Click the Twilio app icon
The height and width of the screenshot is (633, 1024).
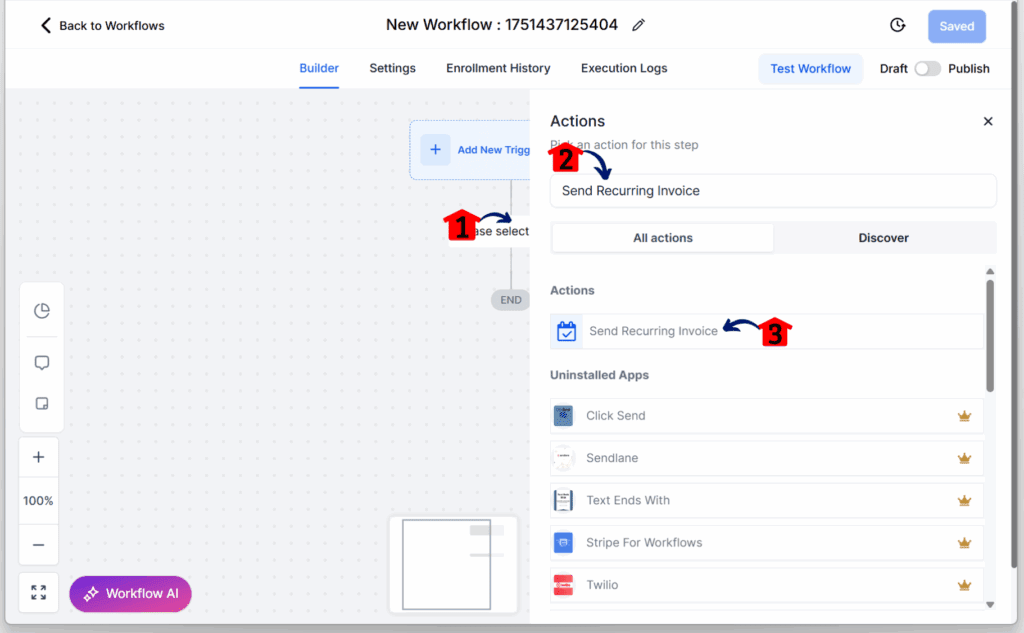point(563,585)
